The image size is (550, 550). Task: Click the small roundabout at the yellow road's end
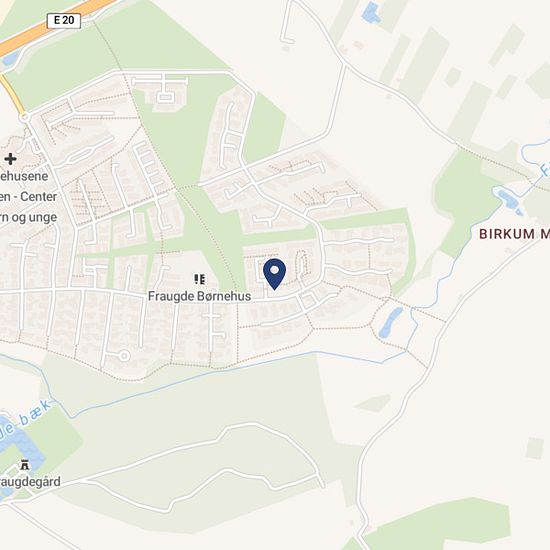[x=25, y=117]
